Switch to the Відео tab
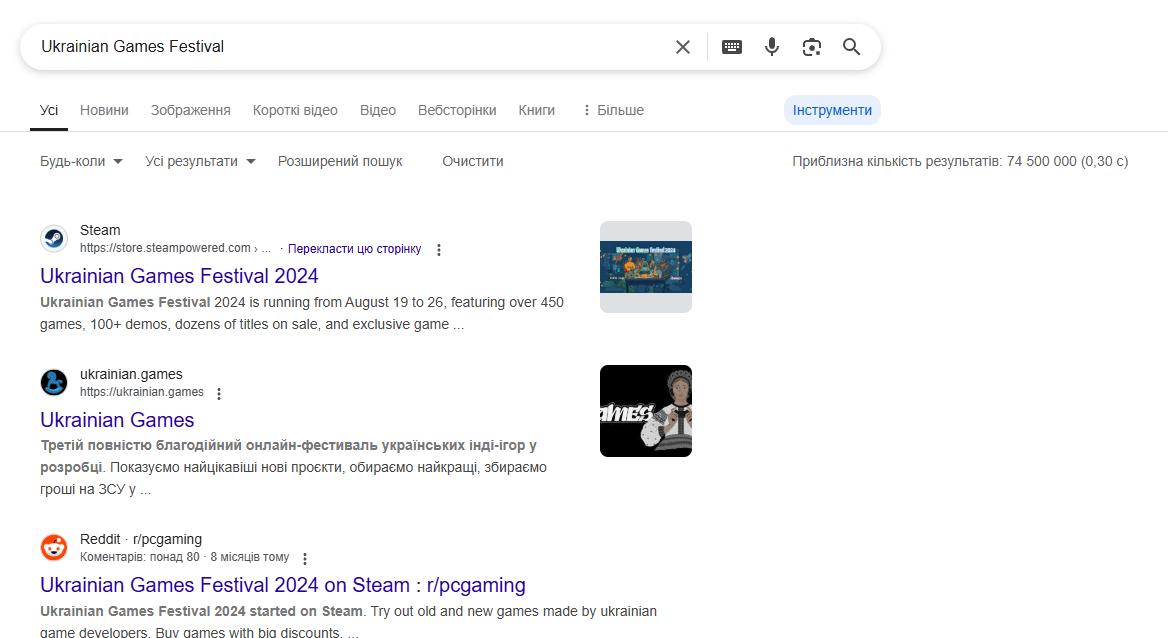 point(378,110)
